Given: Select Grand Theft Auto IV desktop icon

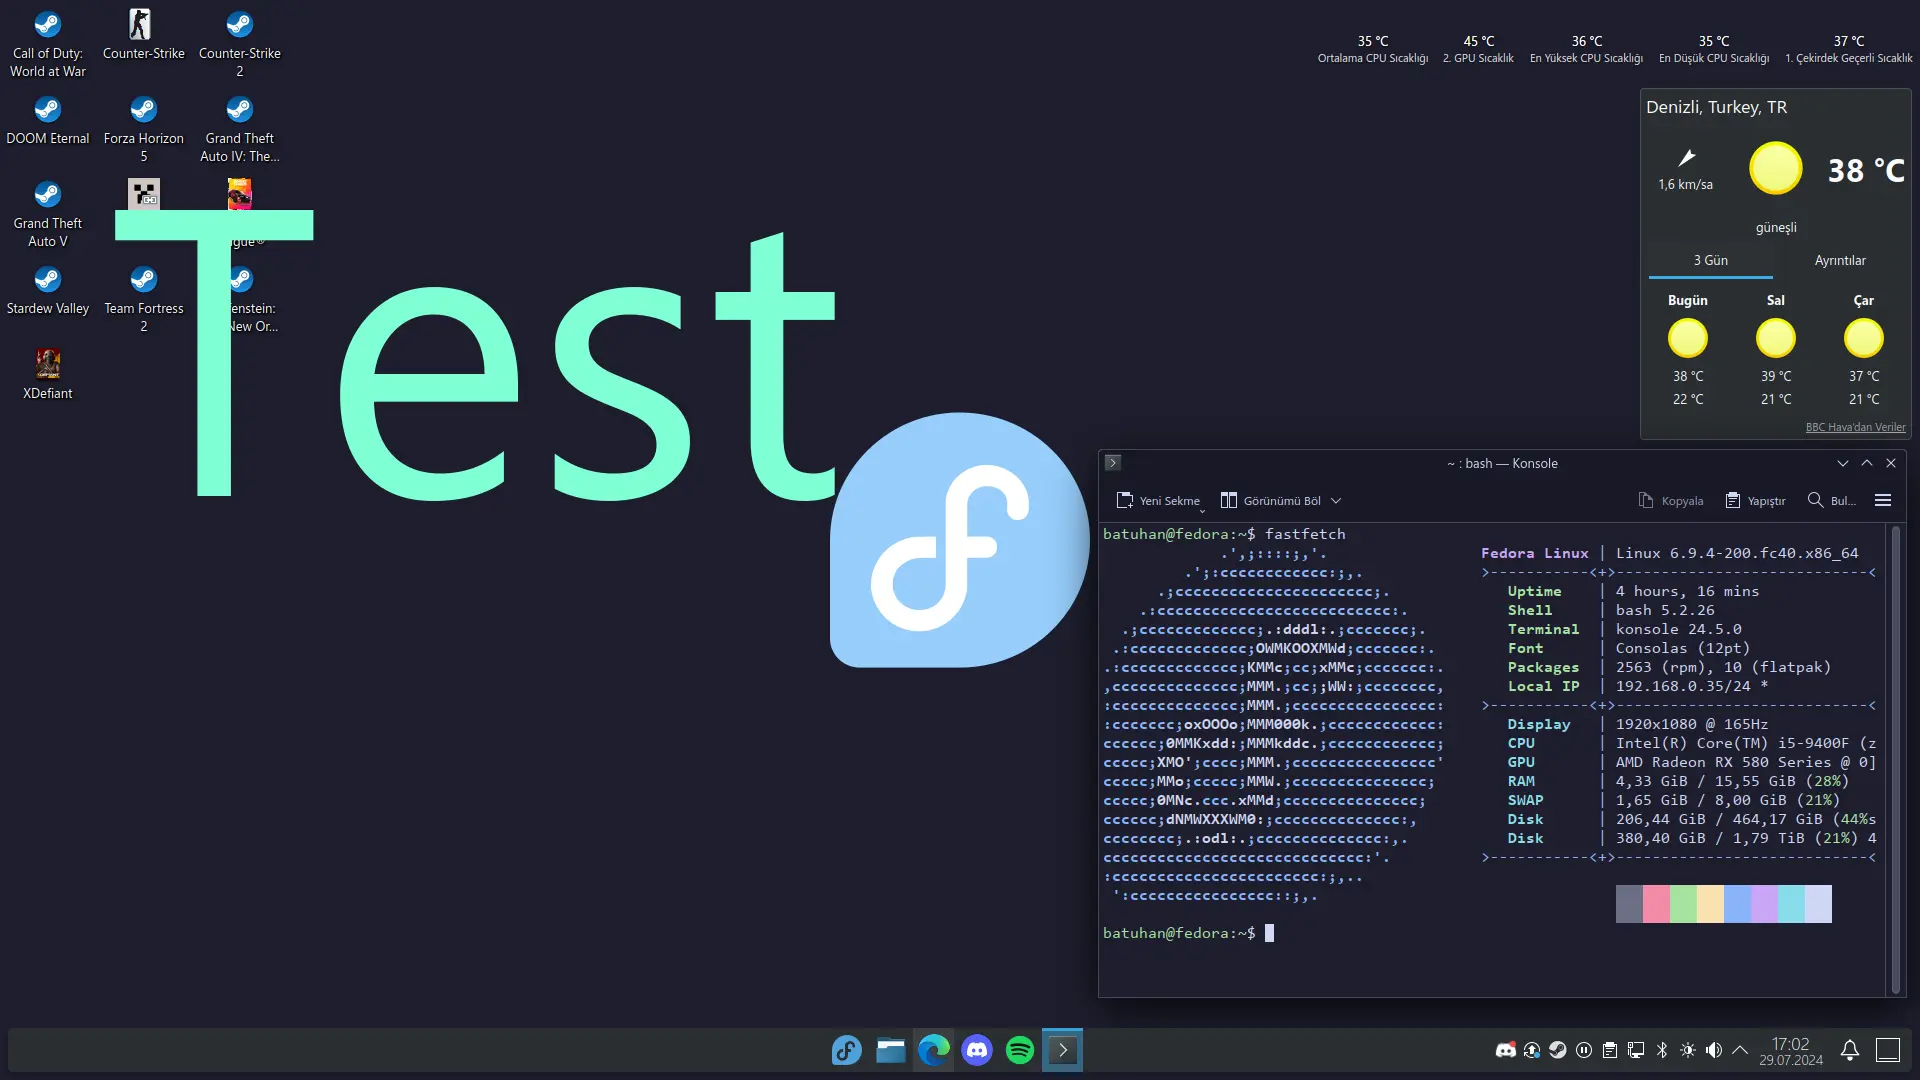Looking at the screenshot, I should coord(240,129).
